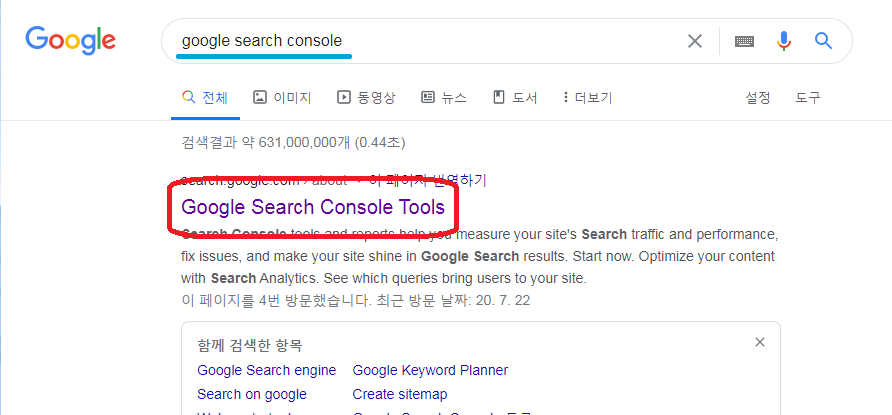Open the on-screen keyboard icon

pyautogui.click(x=744, y=41)
